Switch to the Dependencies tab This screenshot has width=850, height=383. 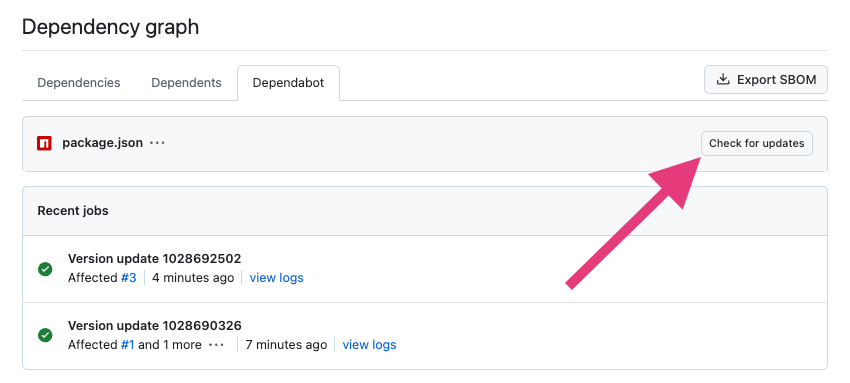click(x=79, y=83)
